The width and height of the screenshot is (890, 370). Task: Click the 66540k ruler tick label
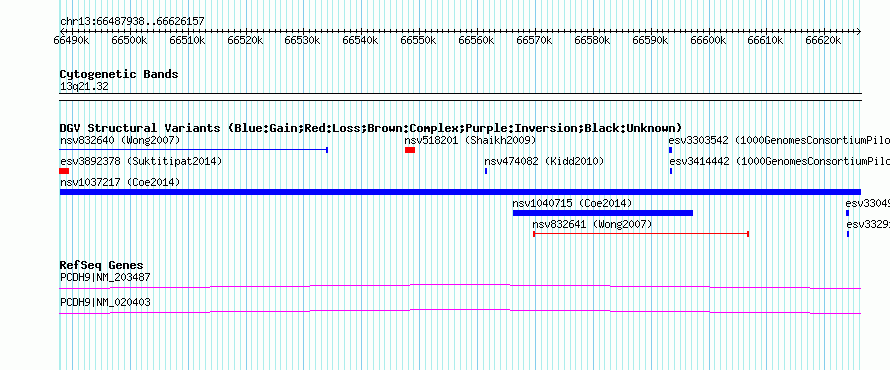pos(360,41)
